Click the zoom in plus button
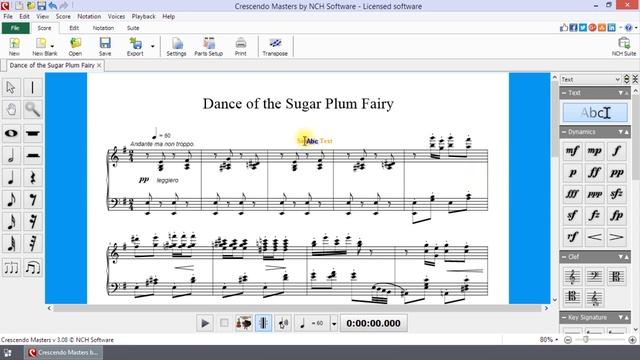640x360 pixels. point(632,340)
